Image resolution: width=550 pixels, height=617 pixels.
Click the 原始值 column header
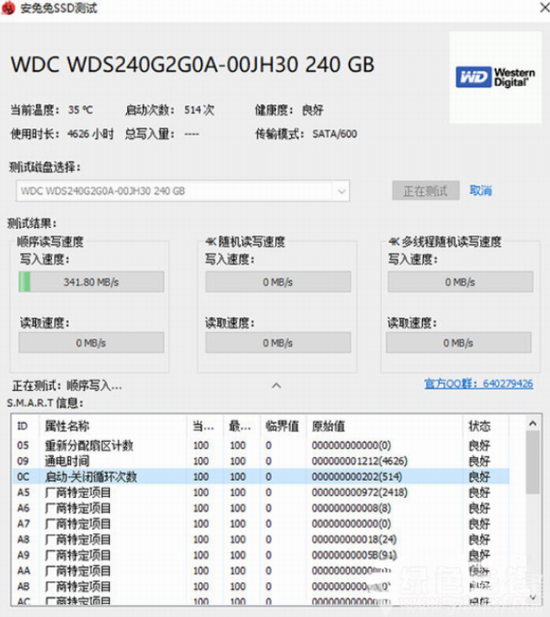coord(384,426)
